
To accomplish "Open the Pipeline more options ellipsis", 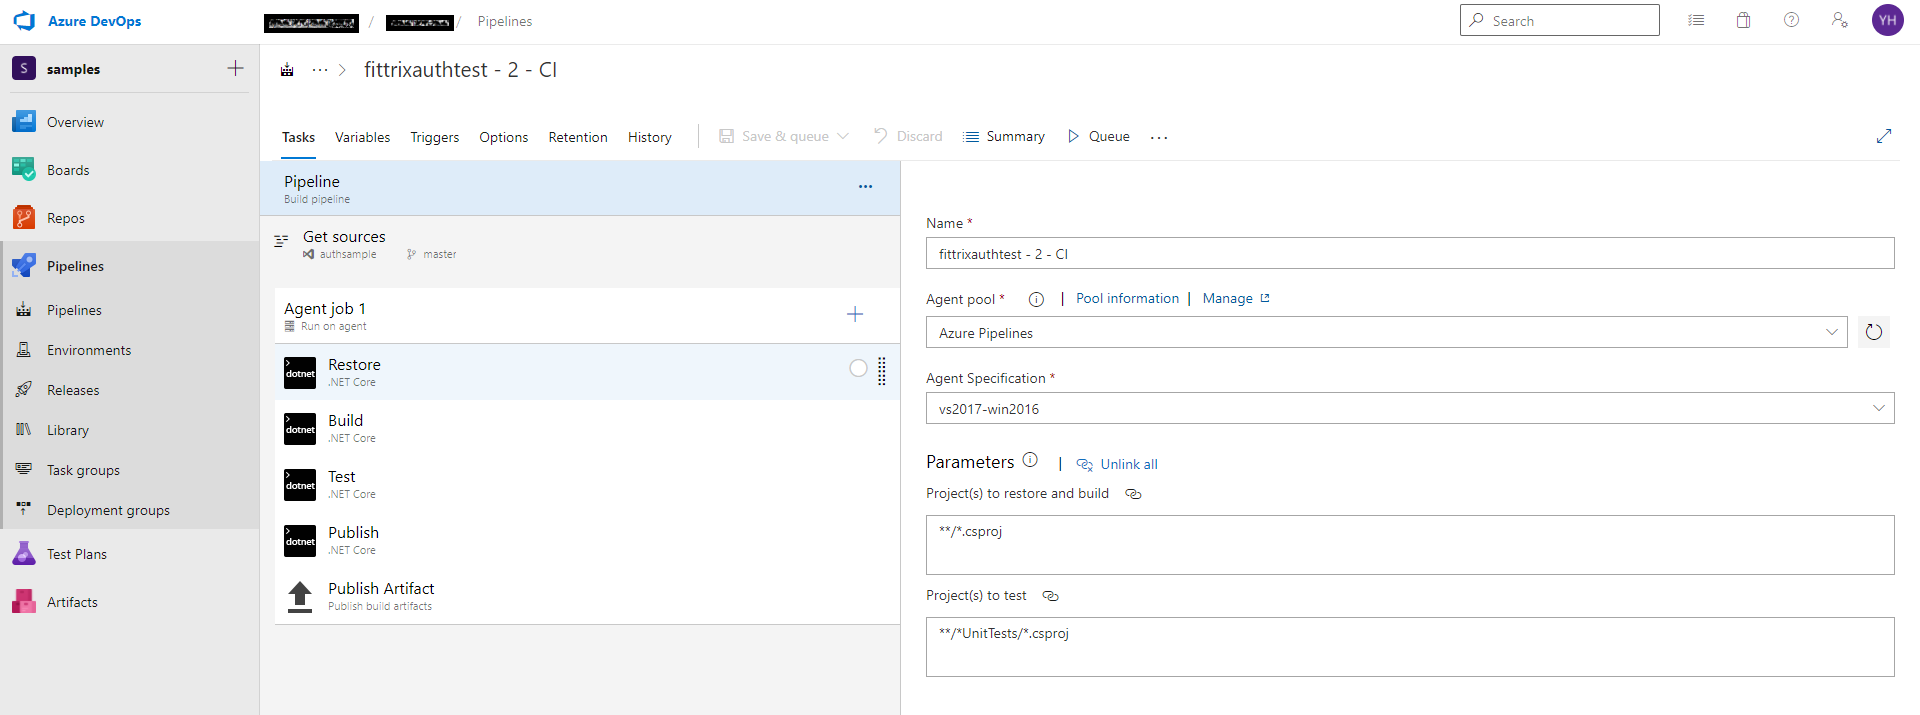I will coord(865,187).
